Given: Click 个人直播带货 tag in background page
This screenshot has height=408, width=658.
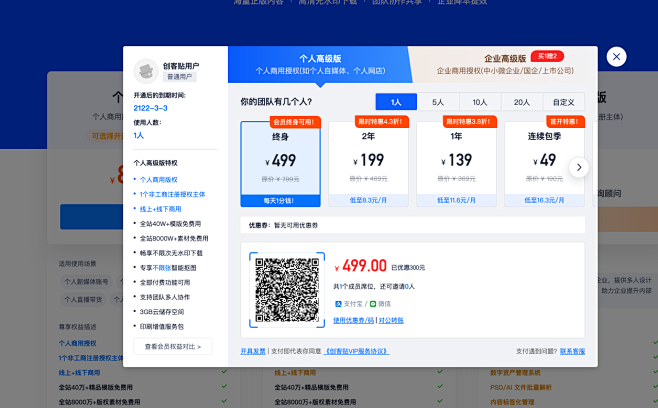Looking at the screenshot, I should 83,300.
